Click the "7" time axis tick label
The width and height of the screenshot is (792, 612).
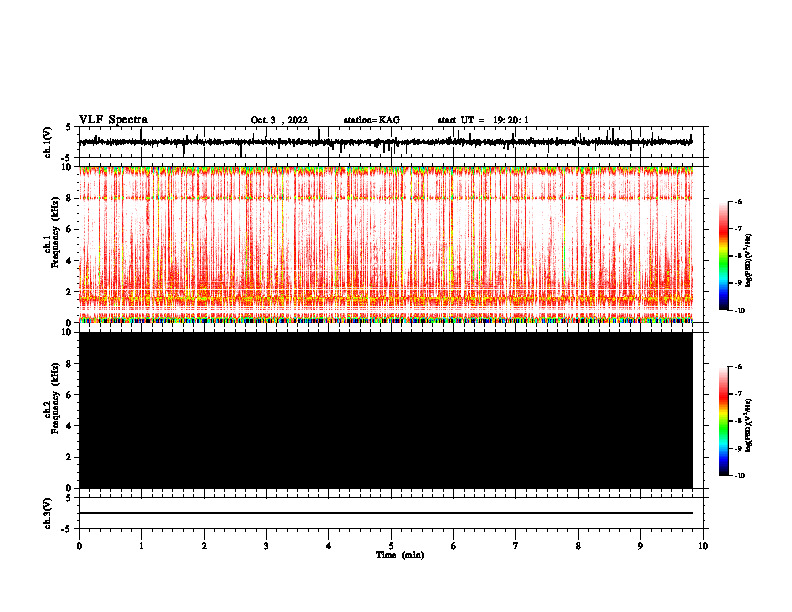click(516, 546)
